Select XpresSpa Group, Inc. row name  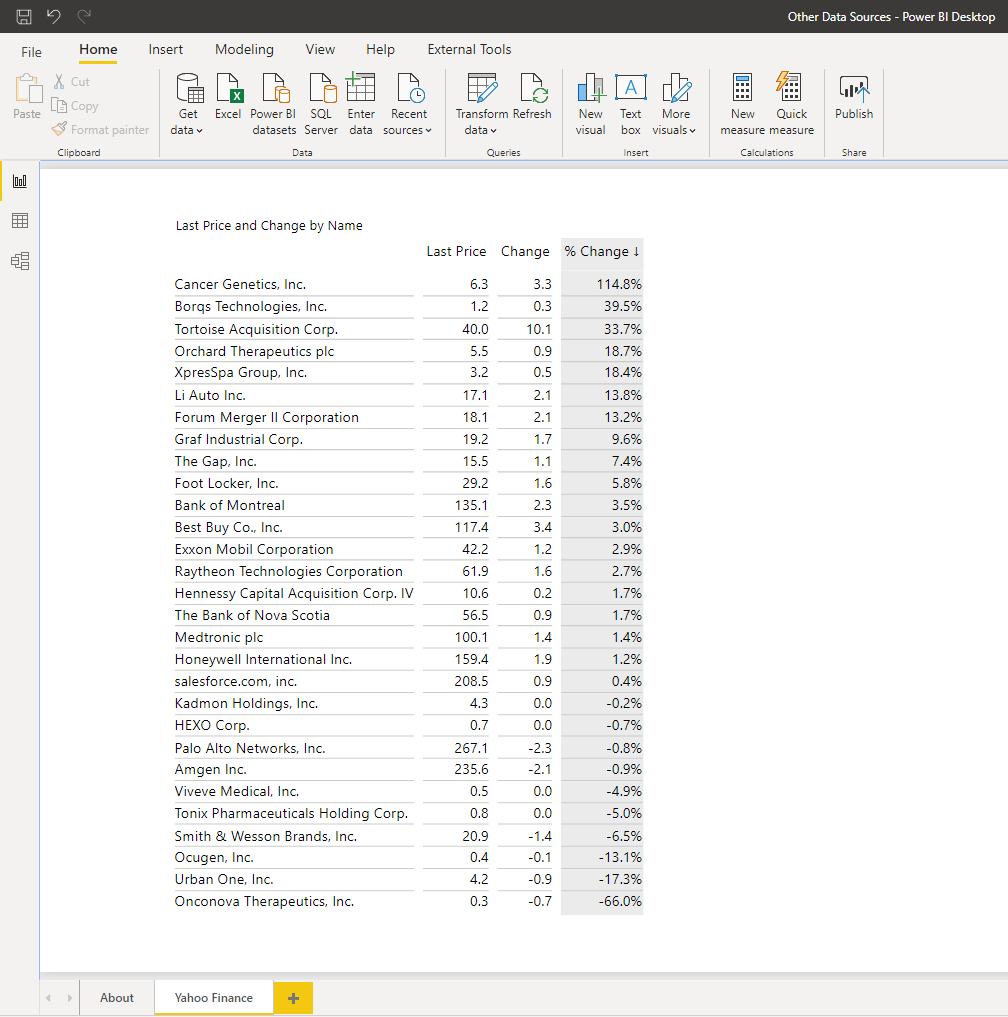[241, 372]
